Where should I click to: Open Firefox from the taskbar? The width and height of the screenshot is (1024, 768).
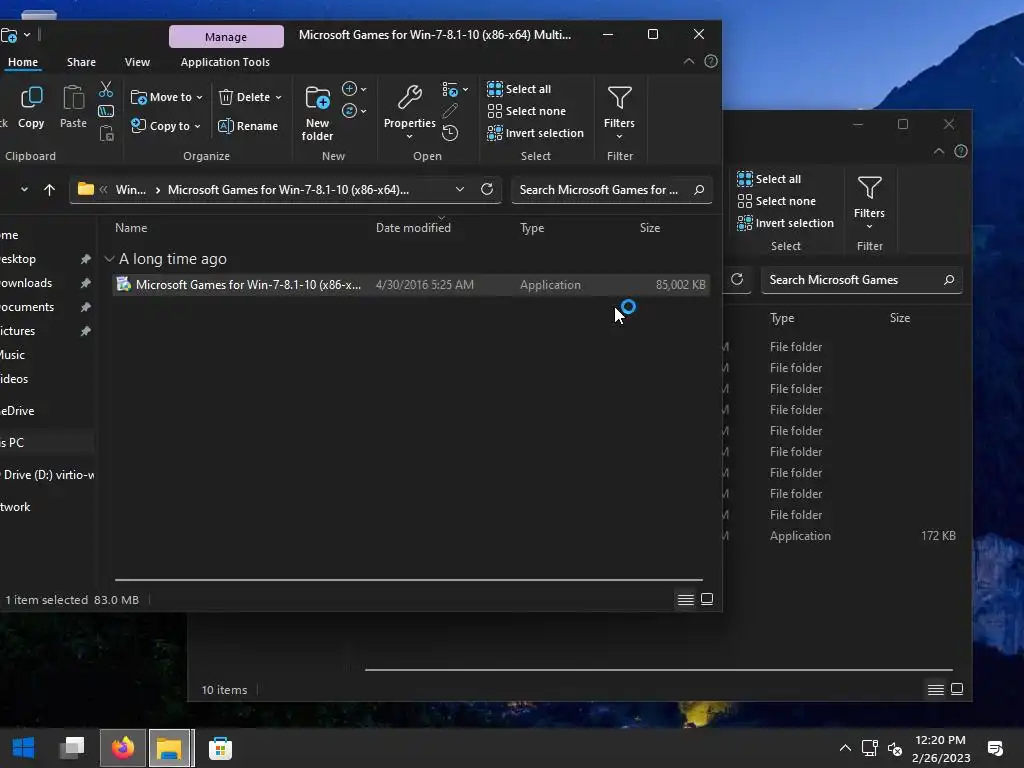pyautogui.click(x=122, y=748)
